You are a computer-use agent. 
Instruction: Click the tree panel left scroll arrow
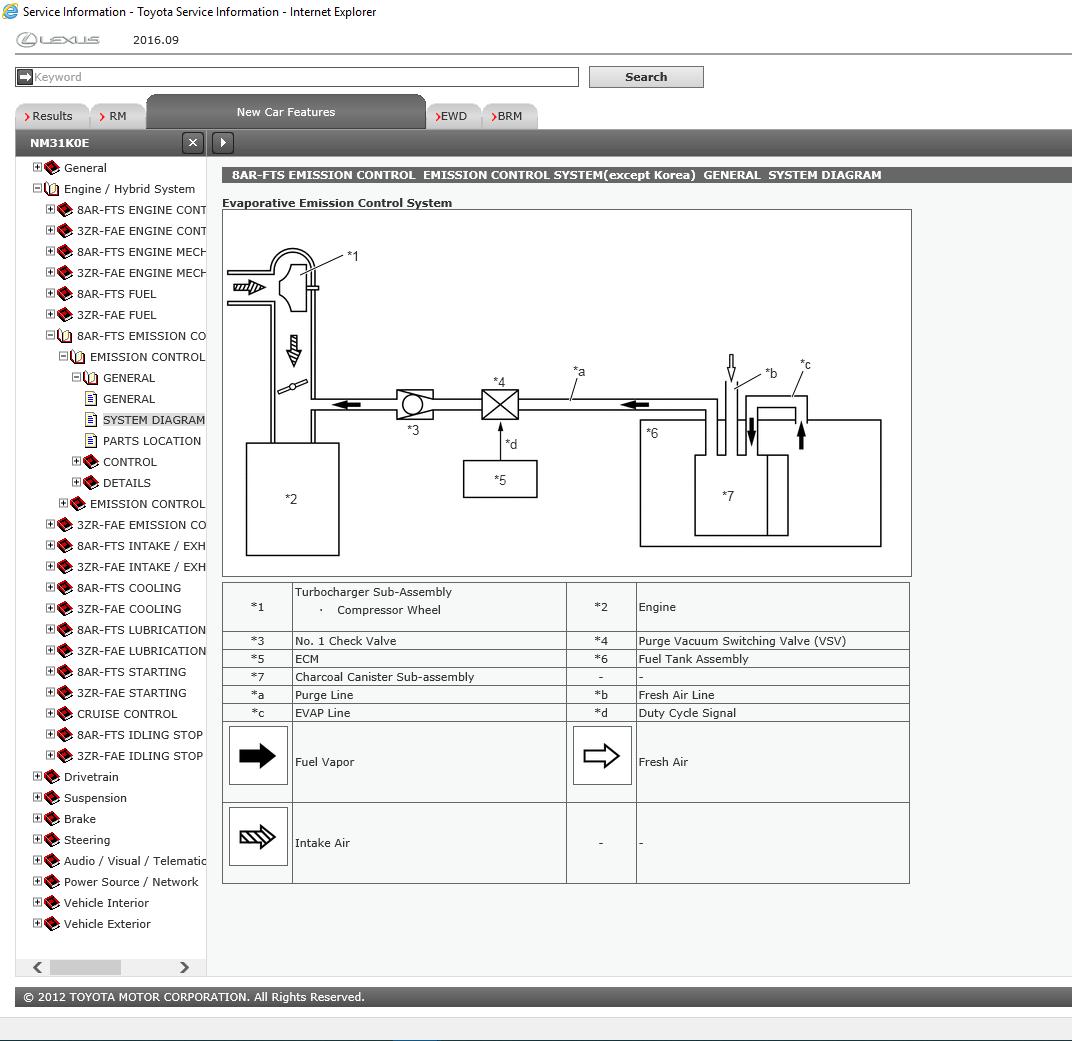38,967
